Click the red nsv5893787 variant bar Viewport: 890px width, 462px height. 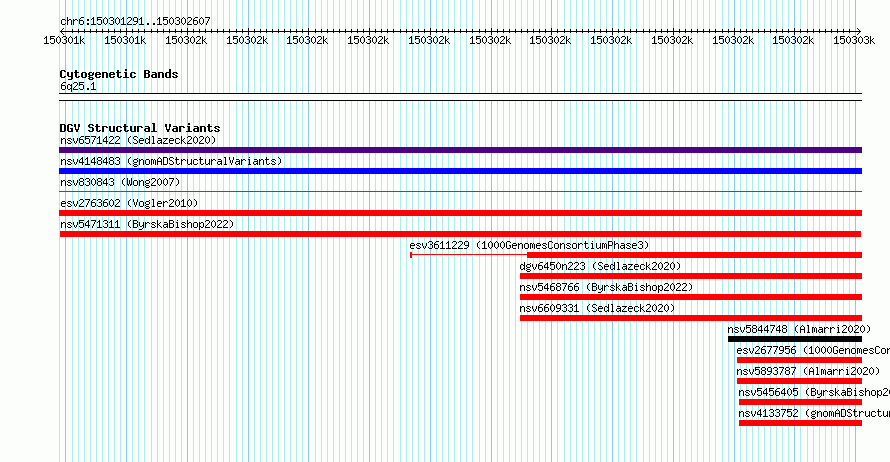click(799, 381)
